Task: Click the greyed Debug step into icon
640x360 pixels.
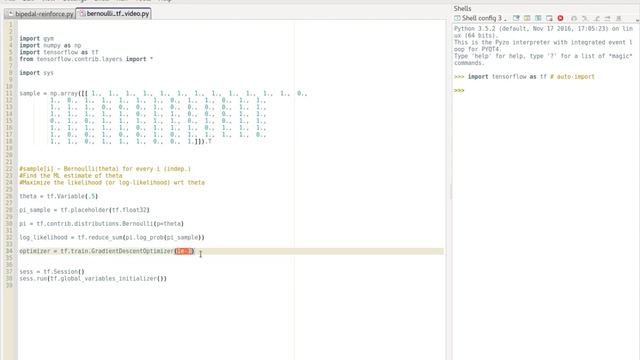Action: (596, 18)
